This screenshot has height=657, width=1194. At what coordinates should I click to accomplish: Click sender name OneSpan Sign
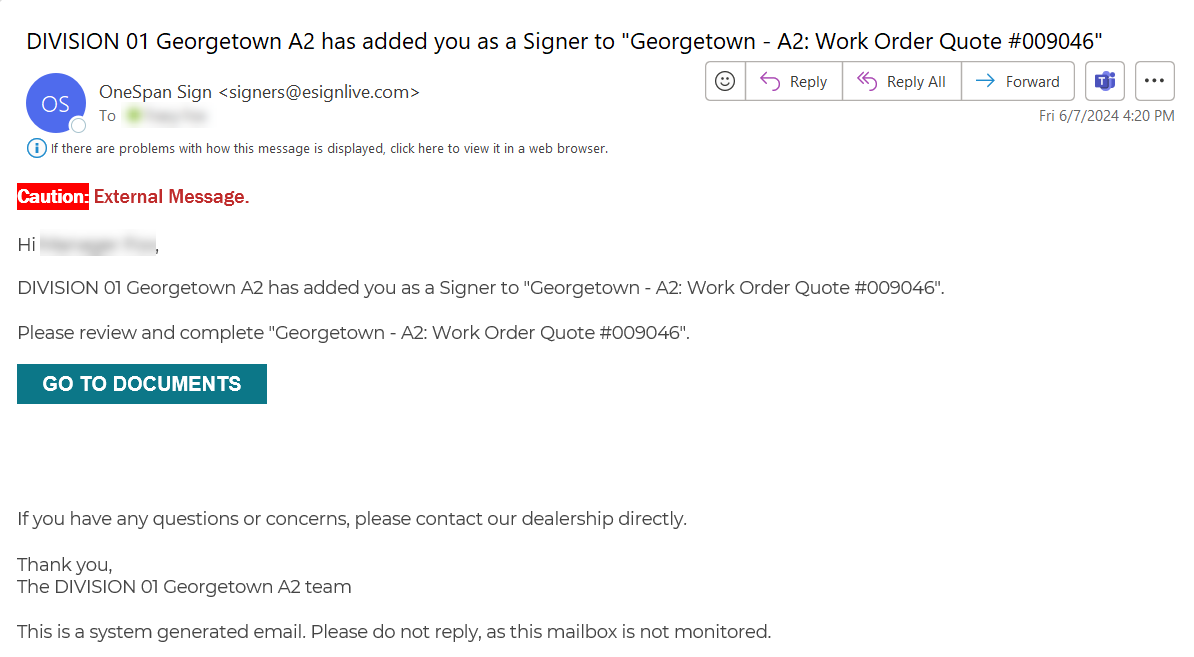(x=155, y=92)
